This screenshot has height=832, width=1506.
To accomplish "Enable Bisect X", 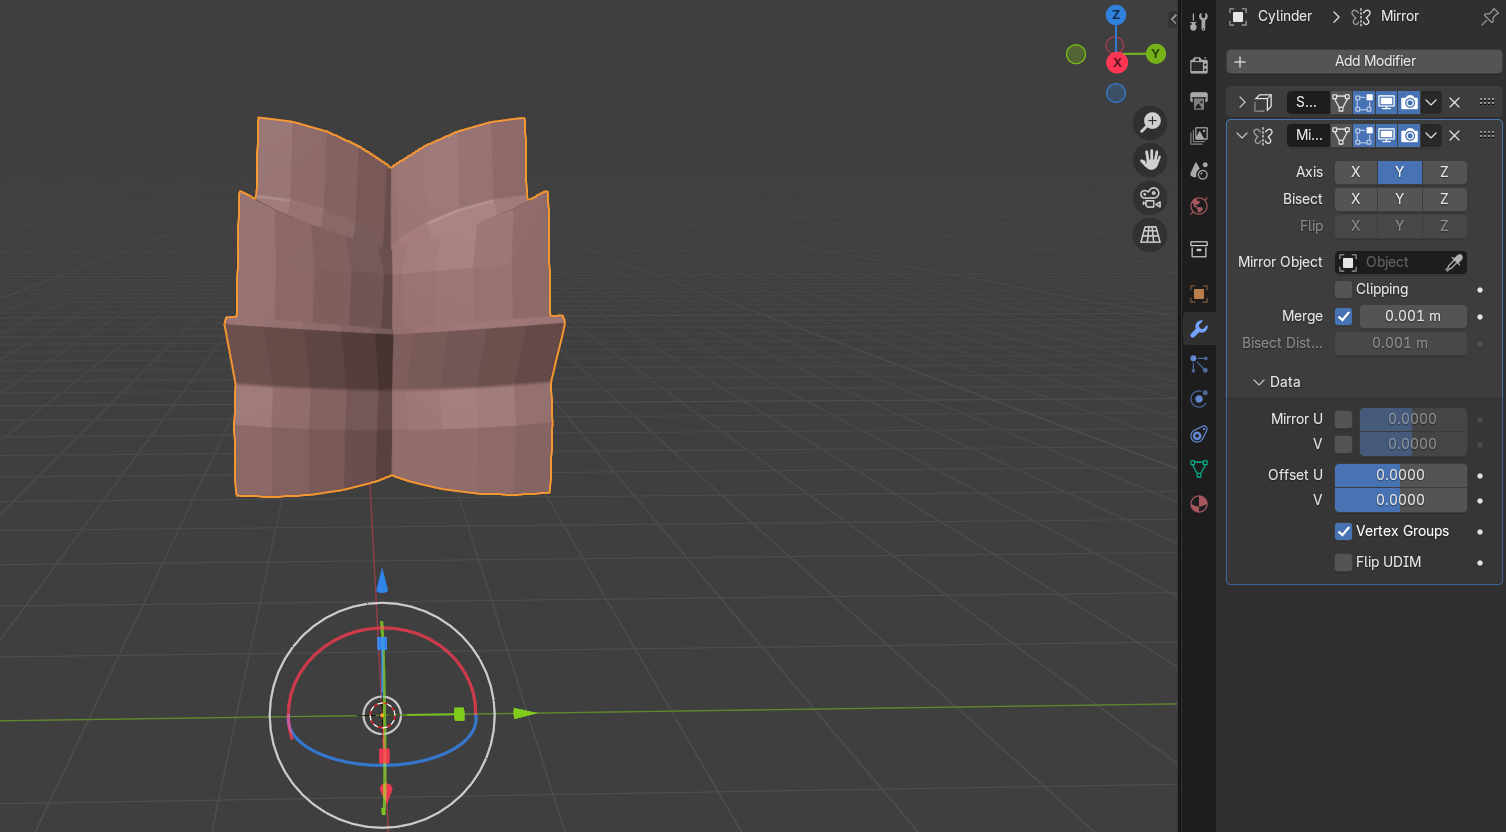I will tap(1356, 199).
